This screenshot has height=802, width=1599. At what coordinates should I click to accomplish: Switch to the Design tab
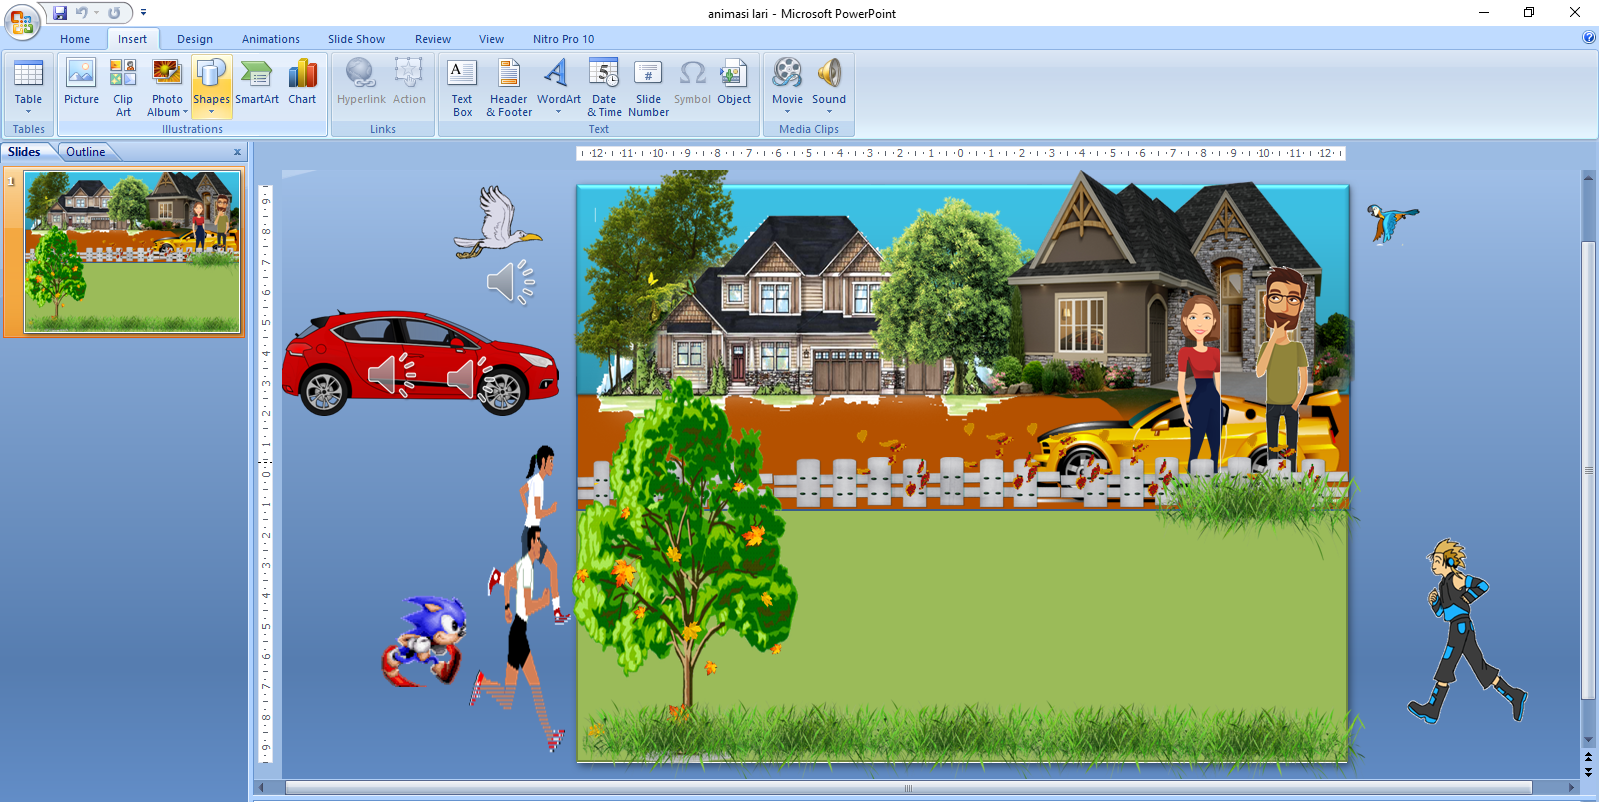tap(195, 39)
